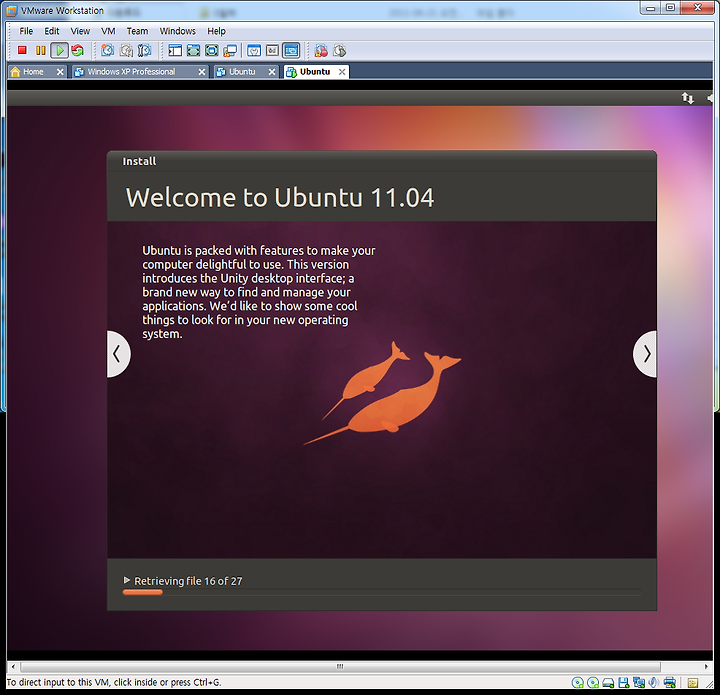Click the Install title text
Screen dimensions: 720x695
(139, 161)
